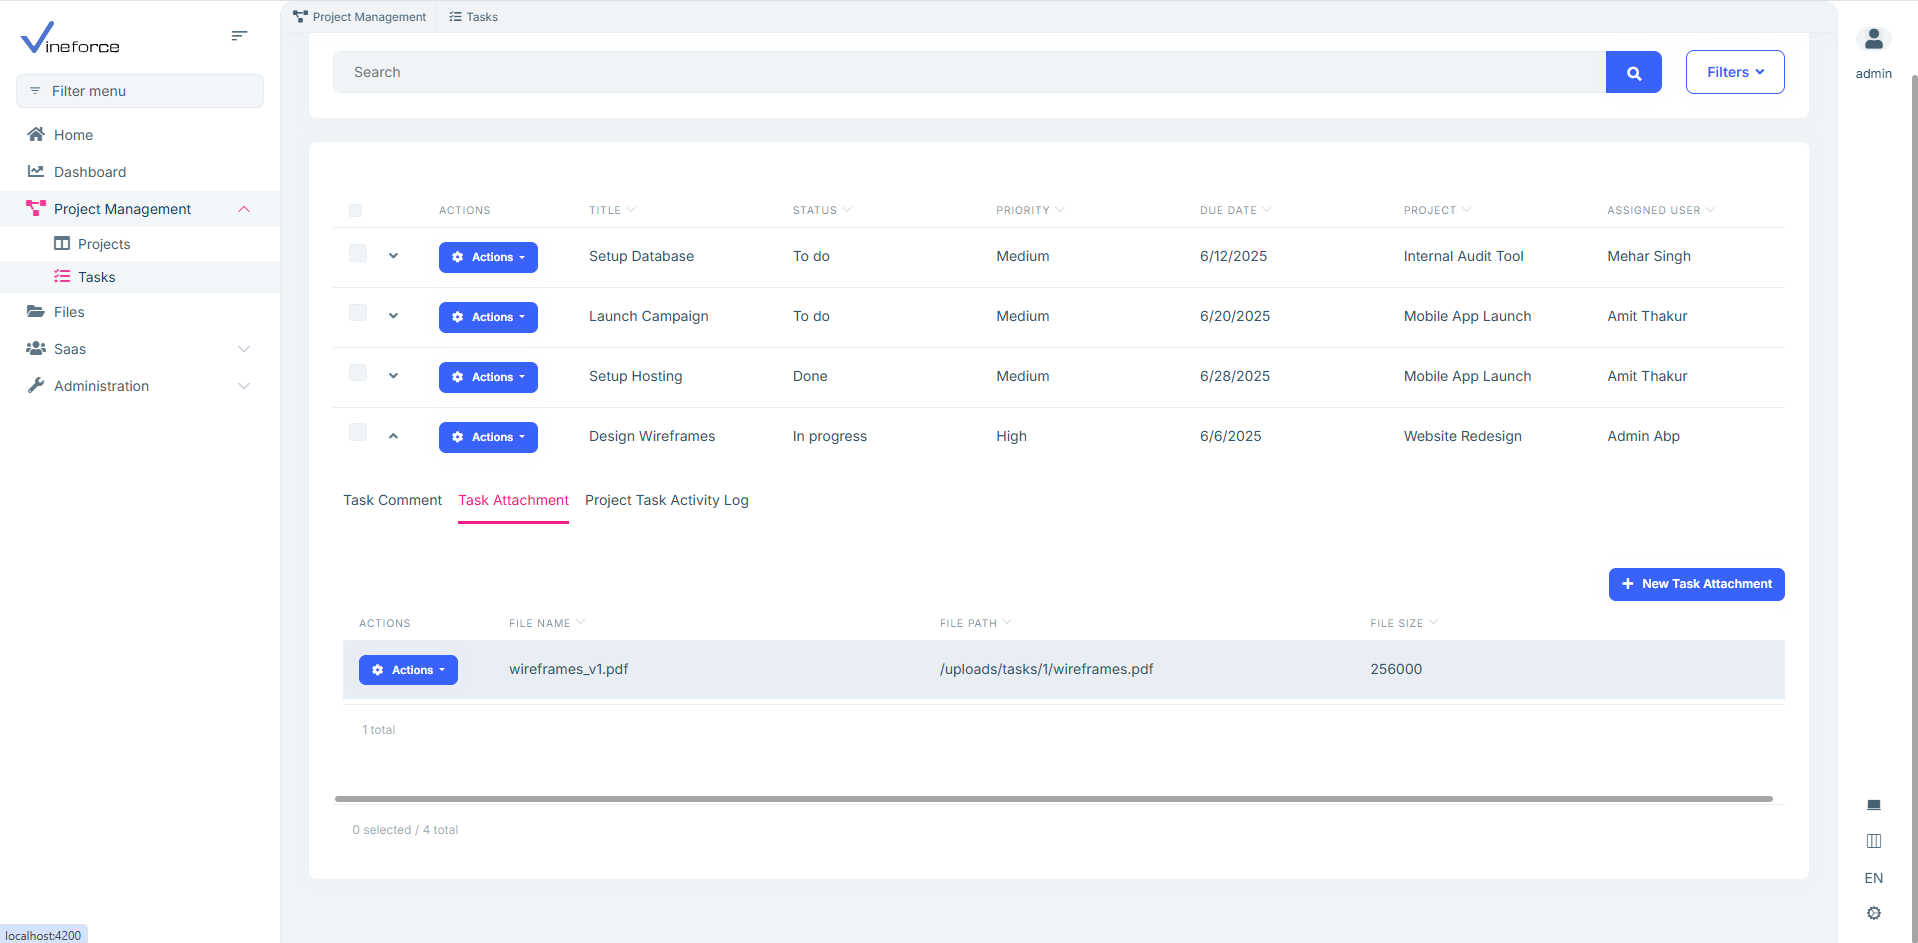Image resolution: width=1918 pixels, height=943 pixels.
Task: Click the settings gear icon at bottom right
Action: (x=1873, y=913)
